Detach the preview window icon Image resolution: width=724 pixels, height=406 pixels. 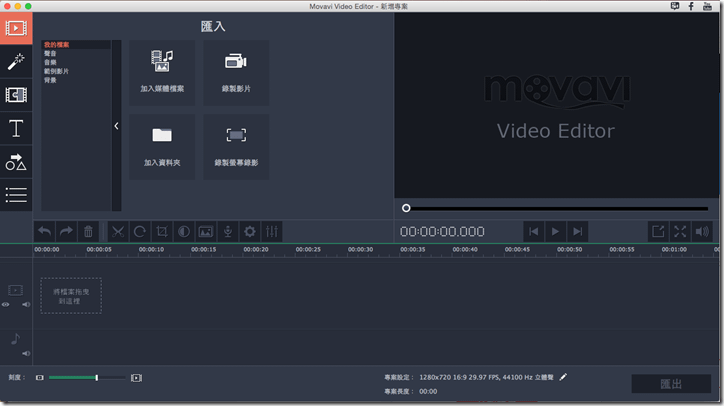tap(658, 231)
